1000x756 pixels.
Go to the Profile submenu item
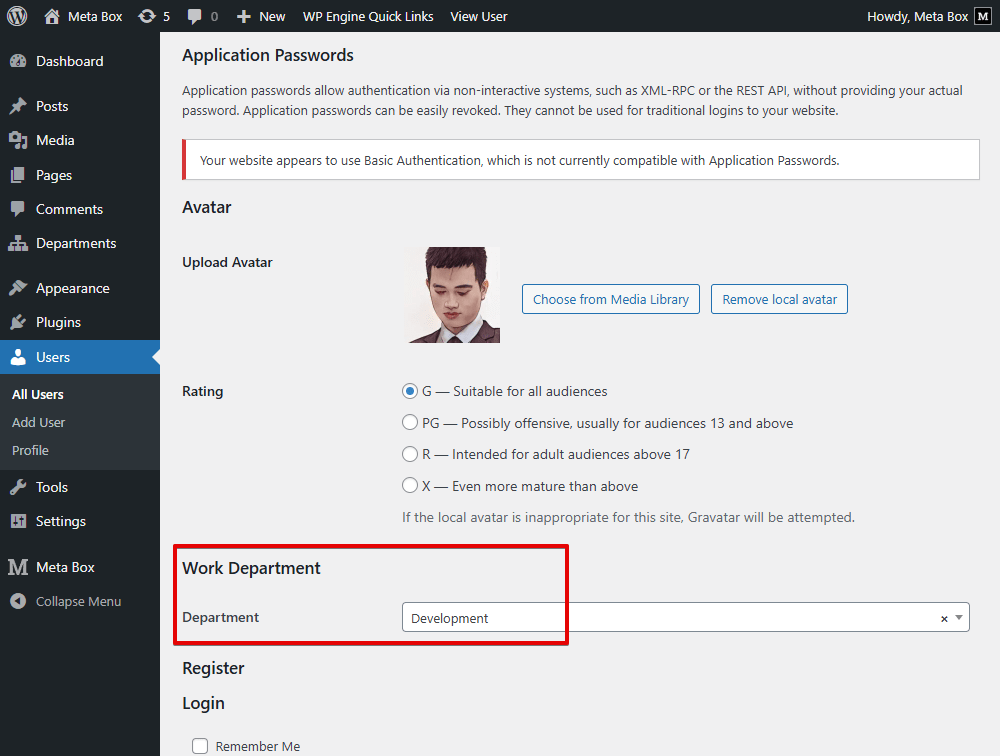30,450
